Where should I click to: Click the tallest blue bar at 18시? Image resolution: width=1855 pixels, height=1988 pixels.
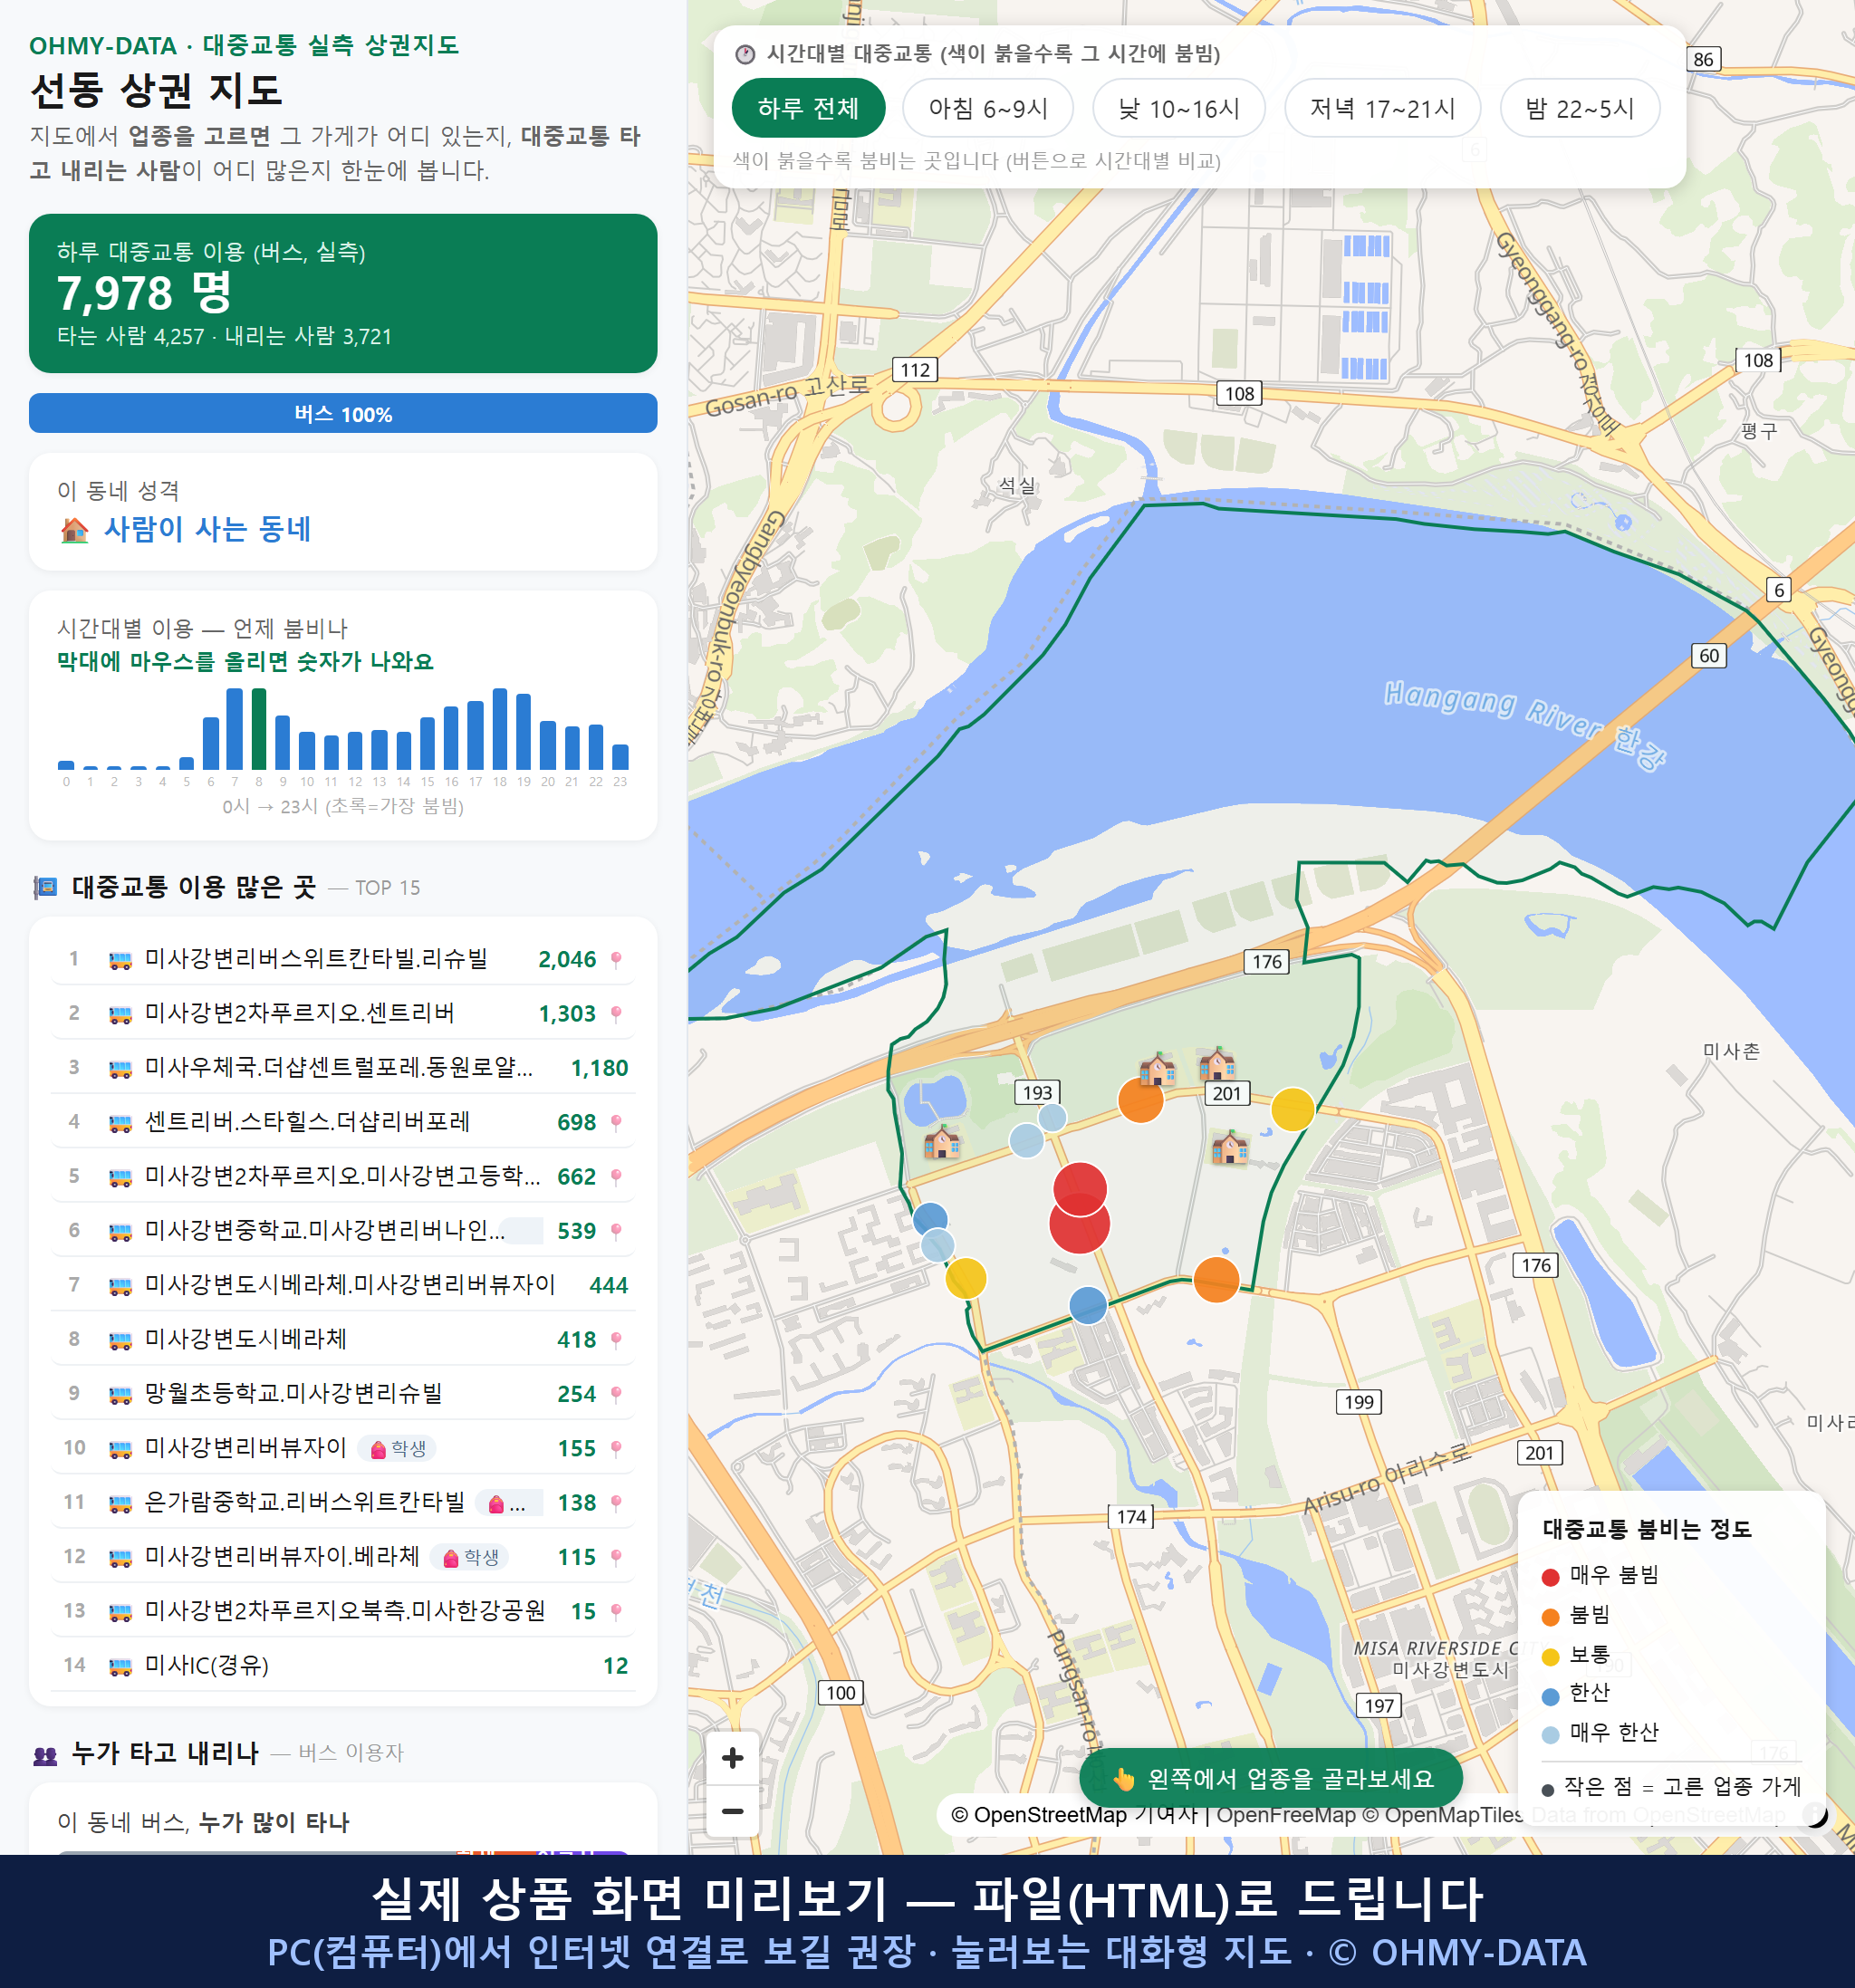coord(500,729)
